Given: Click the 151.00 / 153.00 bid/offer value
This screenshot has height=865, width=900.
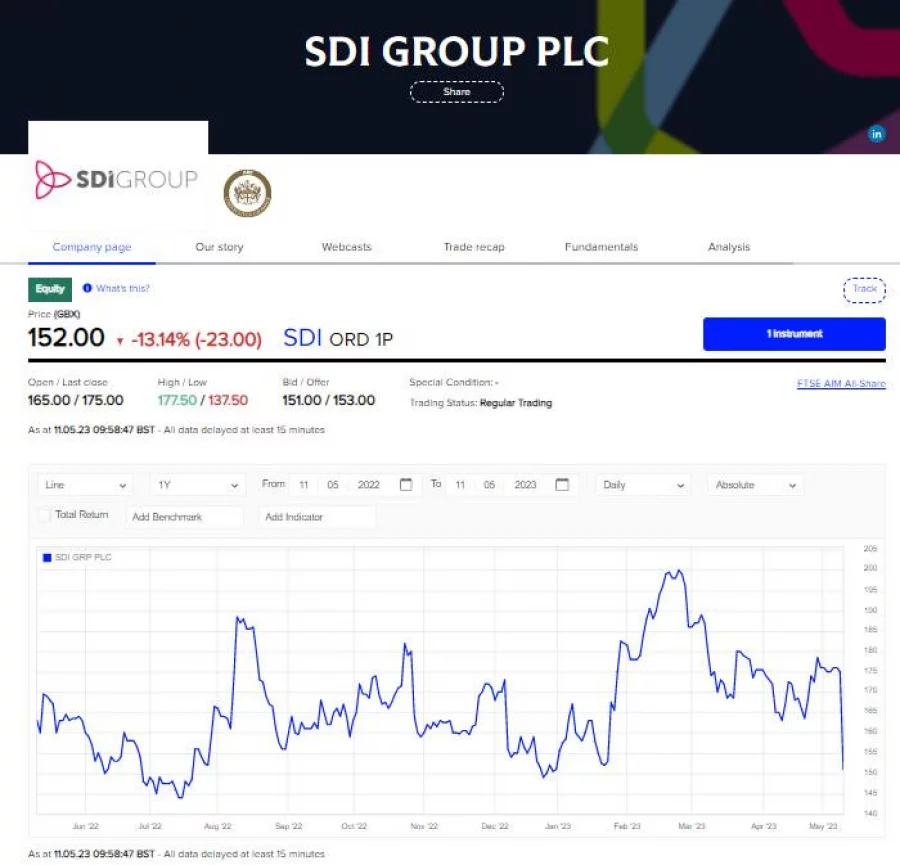Looking at the screenshot, I should pyautogui.click(x=328, y=400).
